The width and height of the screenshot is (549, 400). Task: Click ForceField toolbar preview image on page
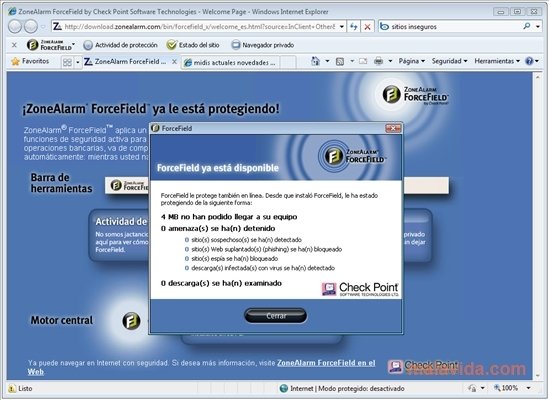tap(127, 185)
